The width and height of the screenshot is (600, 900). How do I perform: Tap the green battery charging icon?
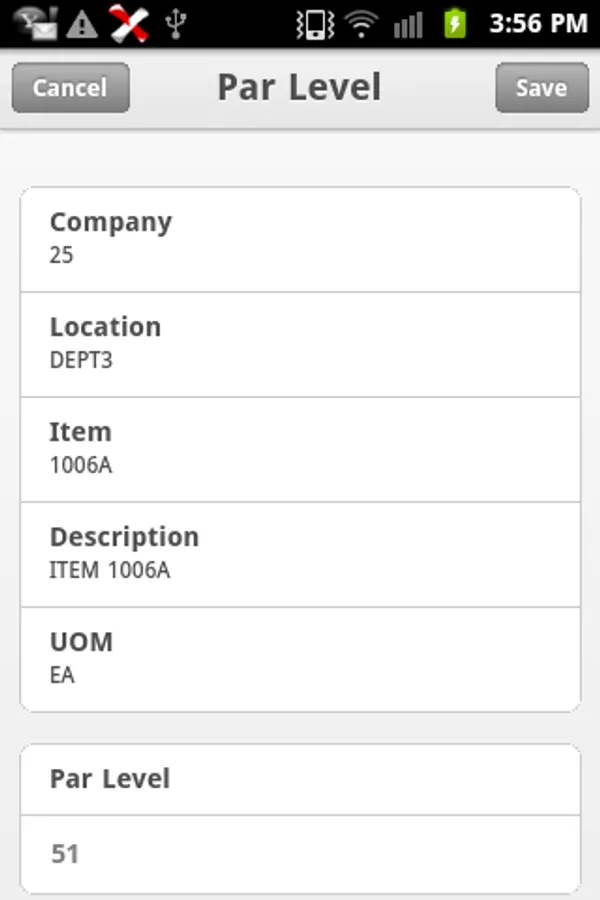point(455,24)
